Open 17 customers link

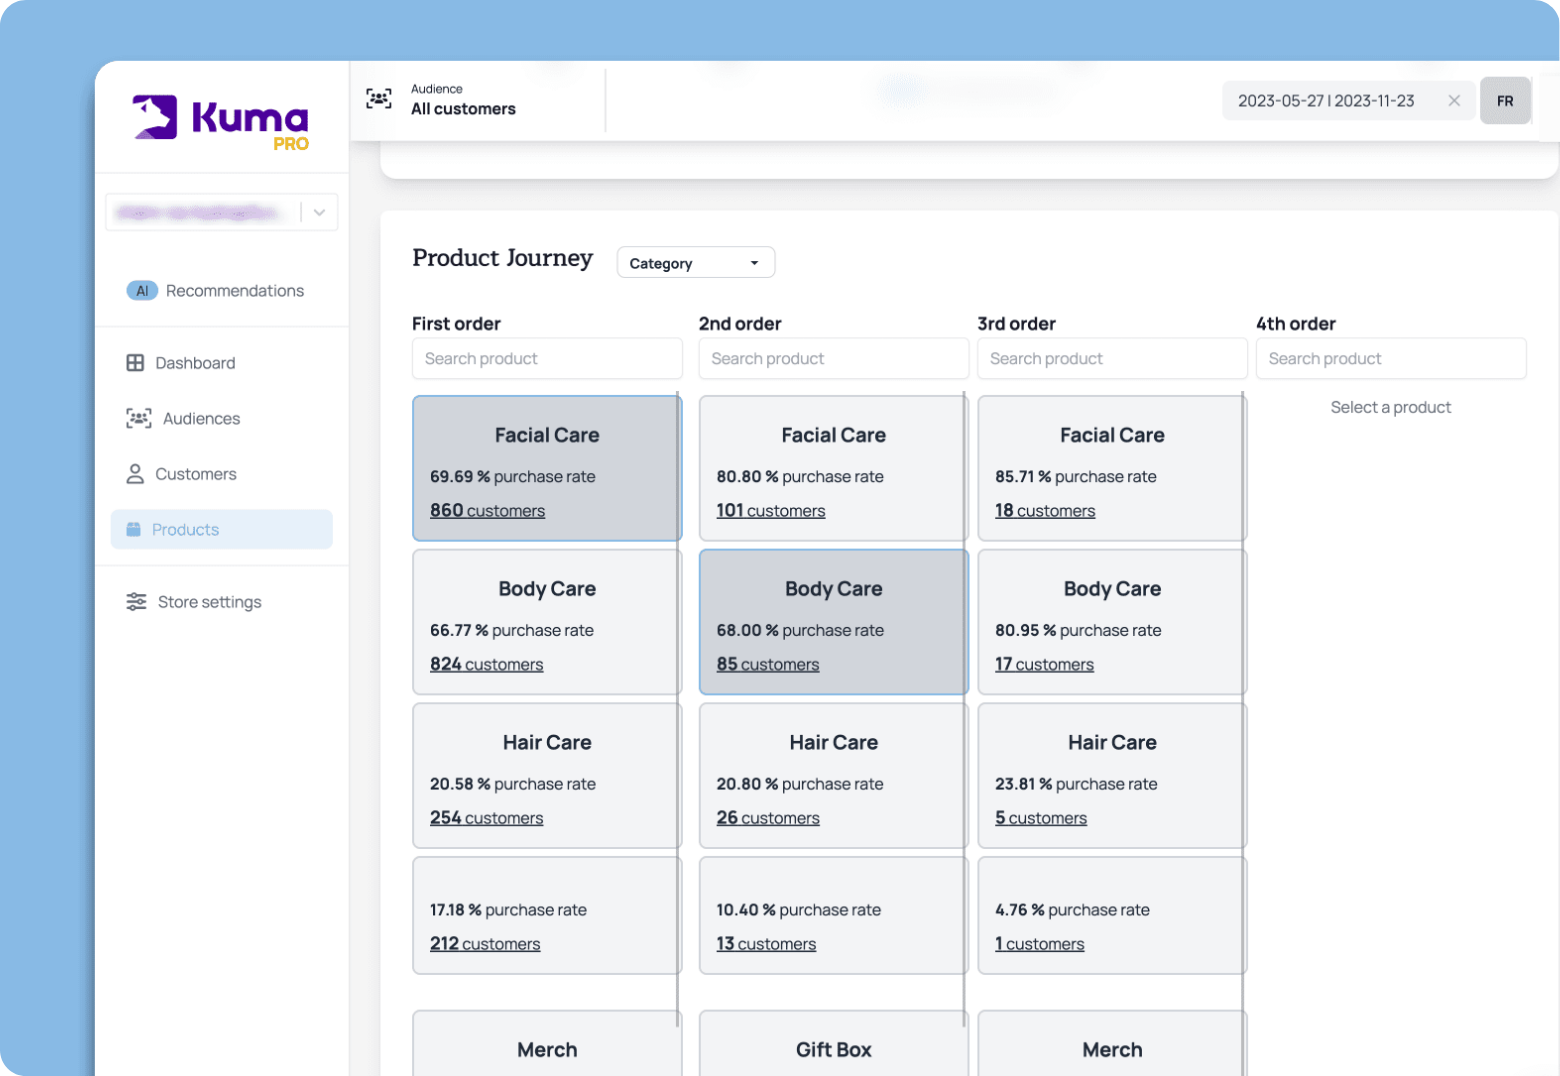coord(1044,664)
